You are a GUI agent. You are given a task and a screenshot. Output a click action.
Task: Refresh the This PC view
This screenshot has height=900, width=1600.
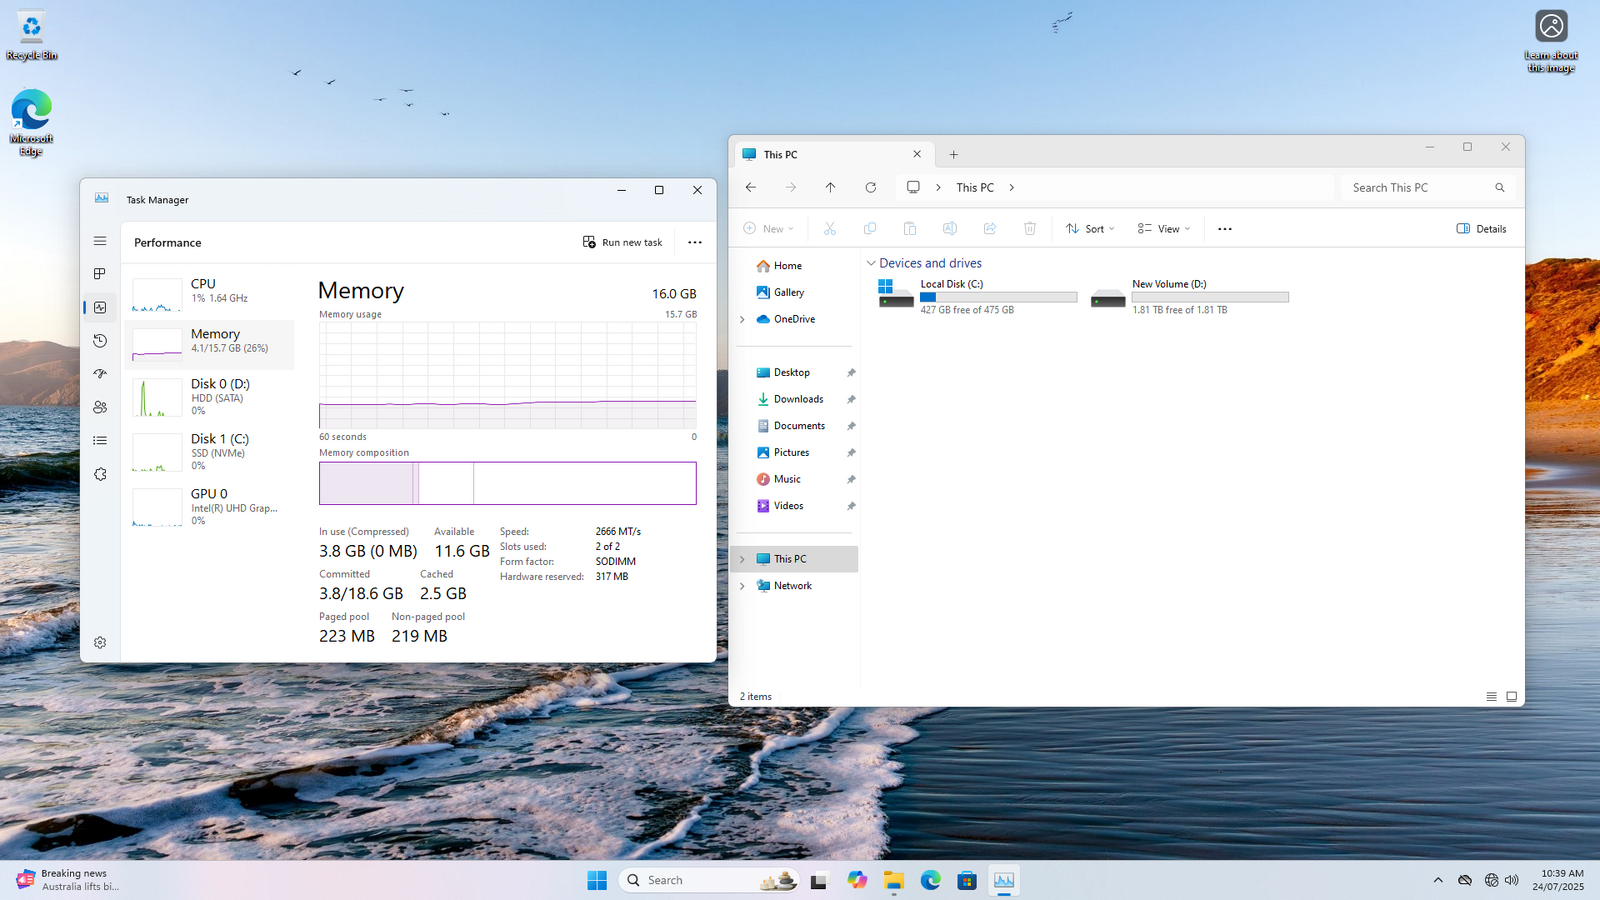[x=871, y=187]
